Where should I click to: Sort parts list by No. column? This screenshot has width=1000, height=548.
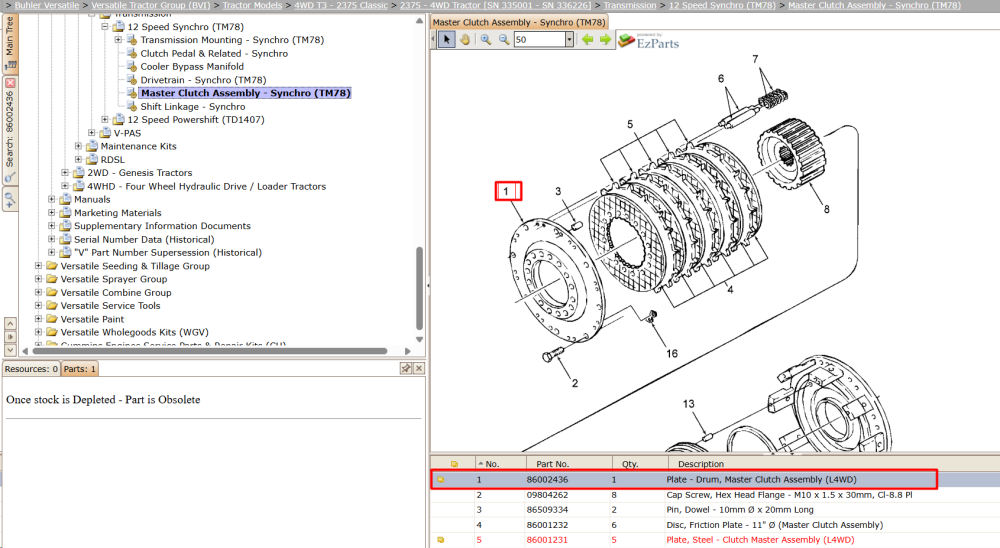pyautogui.click(x=501, y=464)
